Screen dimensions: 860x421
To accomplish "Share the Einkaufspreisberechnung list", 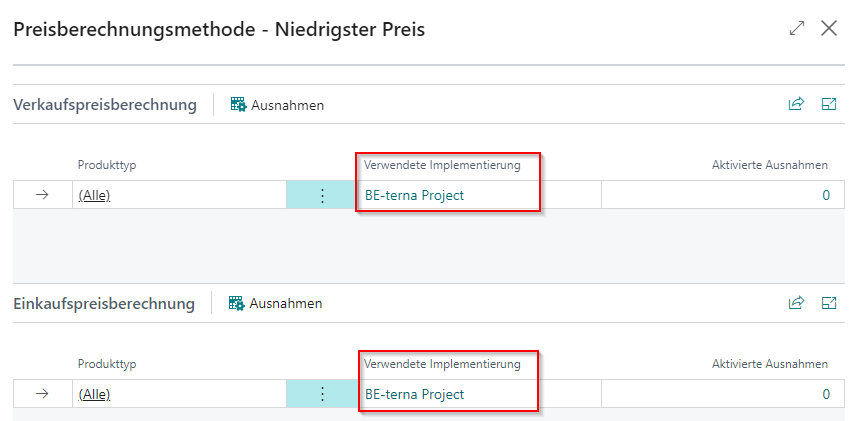I will (x=796, y=303).
